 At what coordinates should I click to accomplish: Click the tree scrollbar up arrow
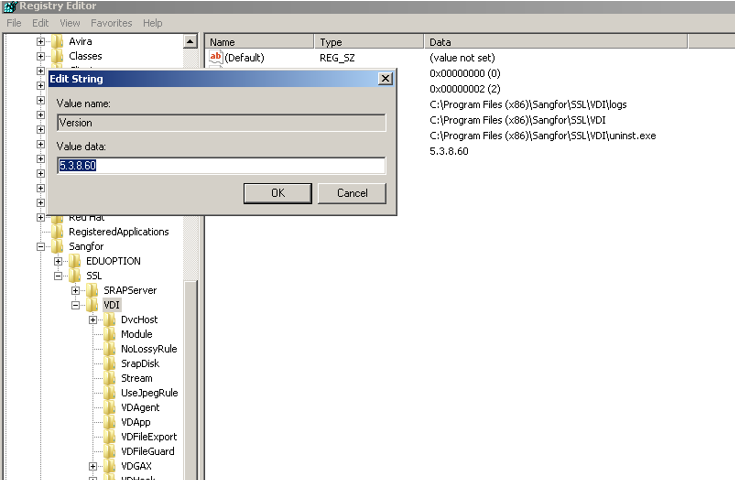pyautogui.click(x=190, y=41)
